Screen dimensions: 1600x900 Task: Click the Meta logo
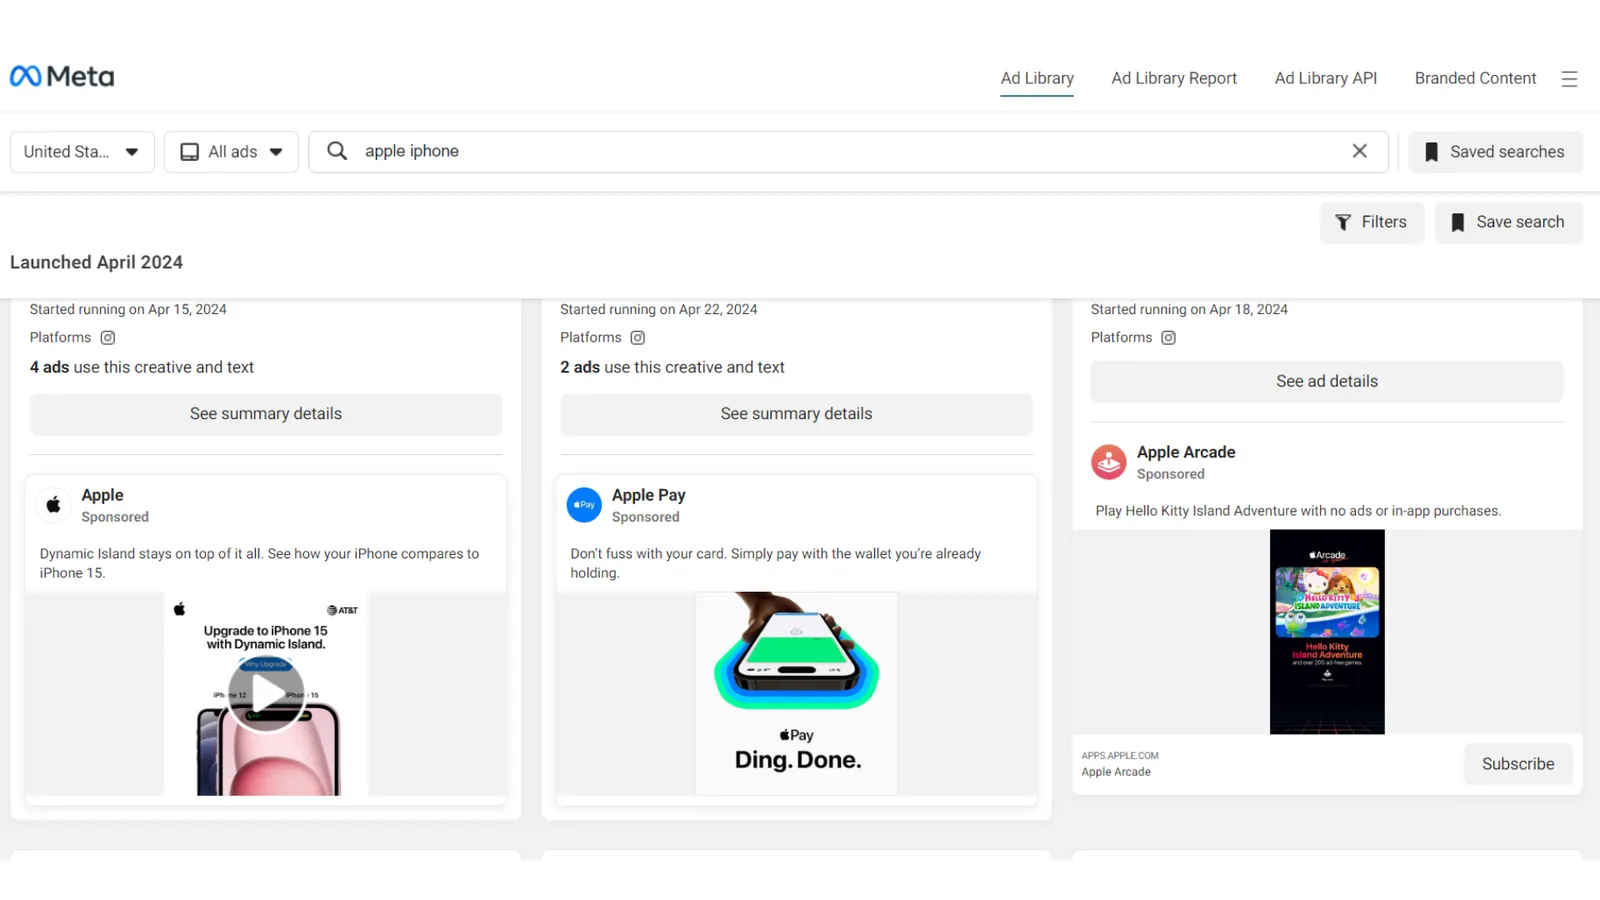pyautogui.click(x=62, y=77)
